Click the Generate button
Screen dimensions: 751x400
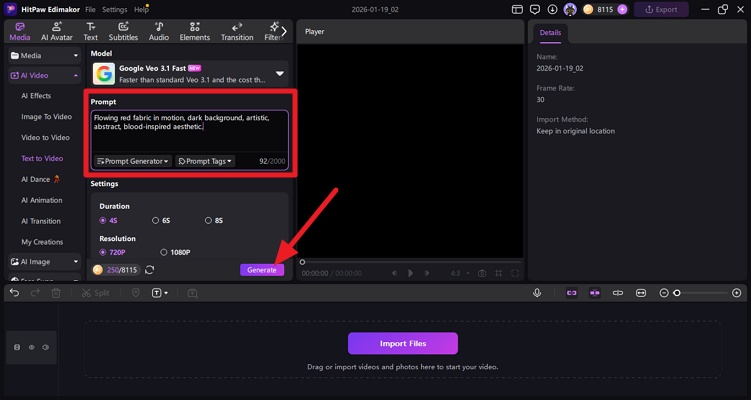tap(262, 270)
